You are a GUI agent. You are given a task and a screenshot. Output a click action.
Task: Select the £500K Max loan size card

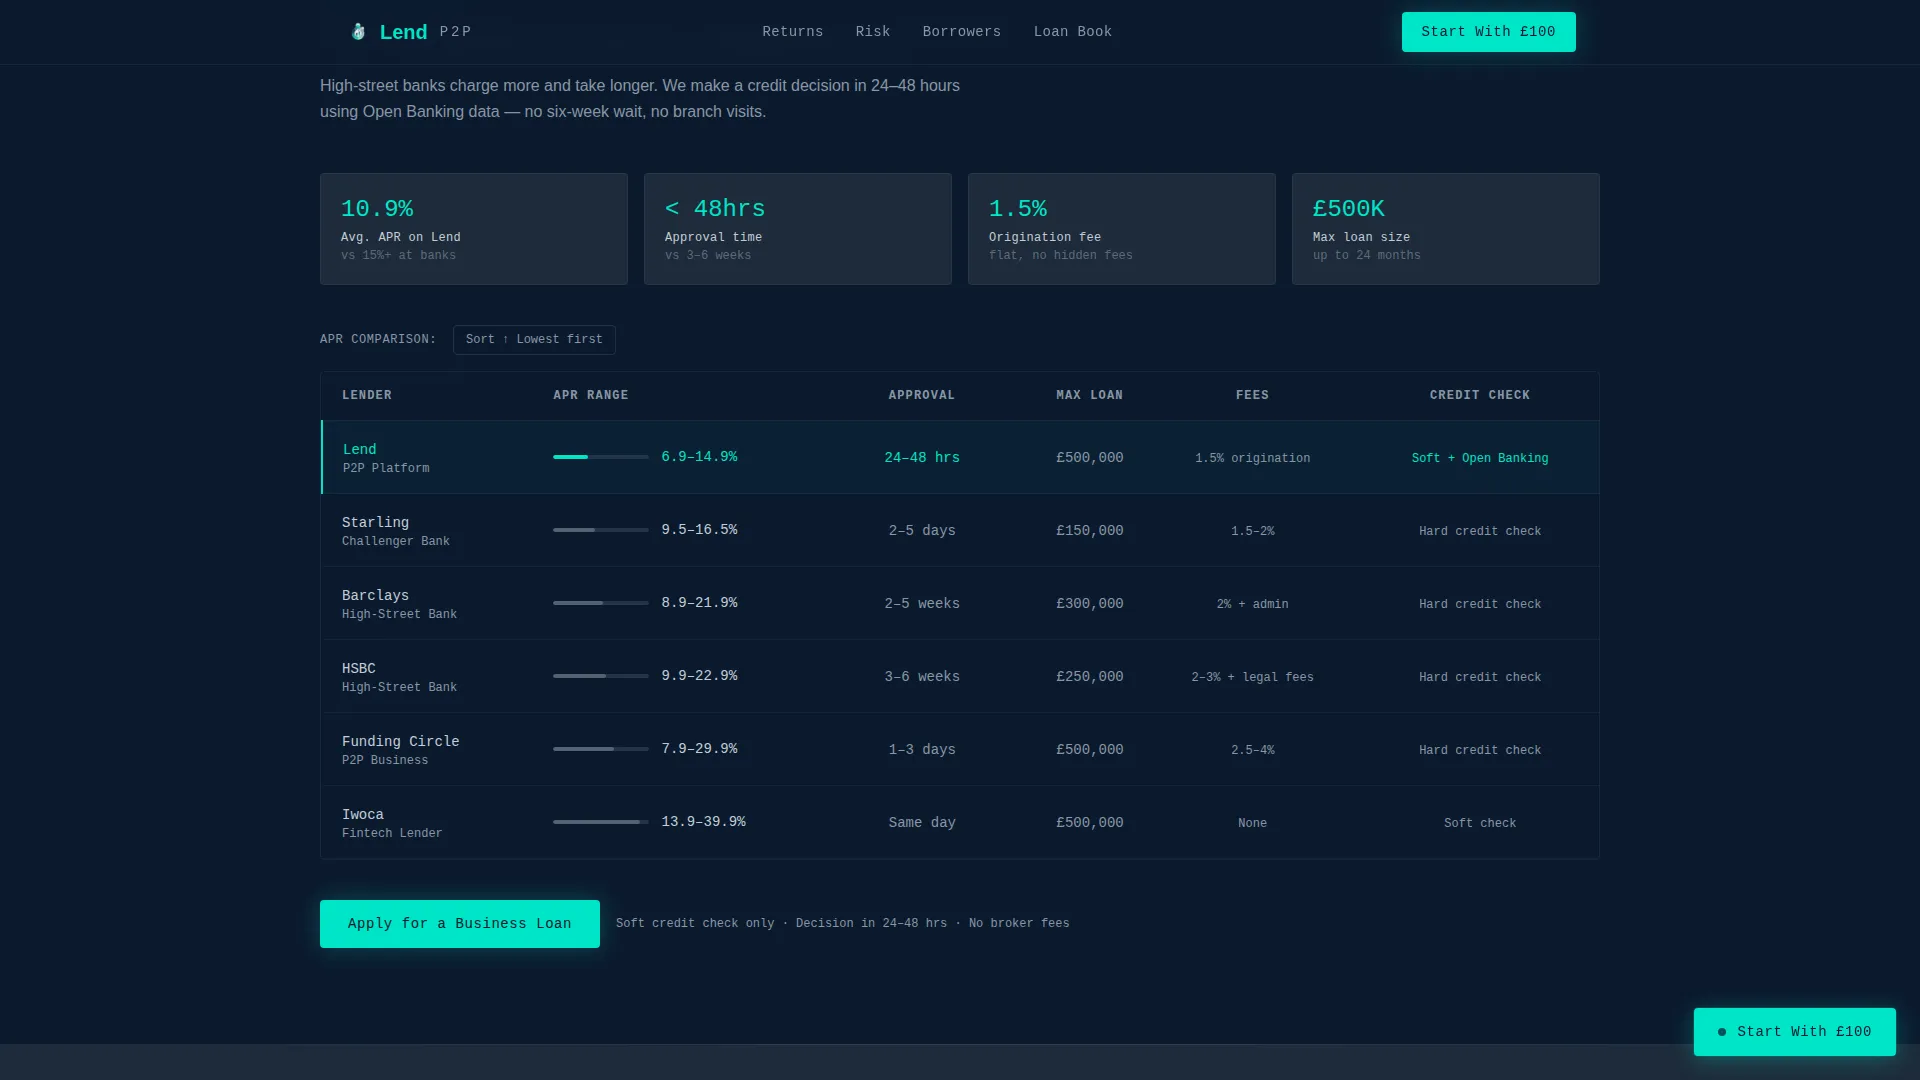coord(1446,229)
